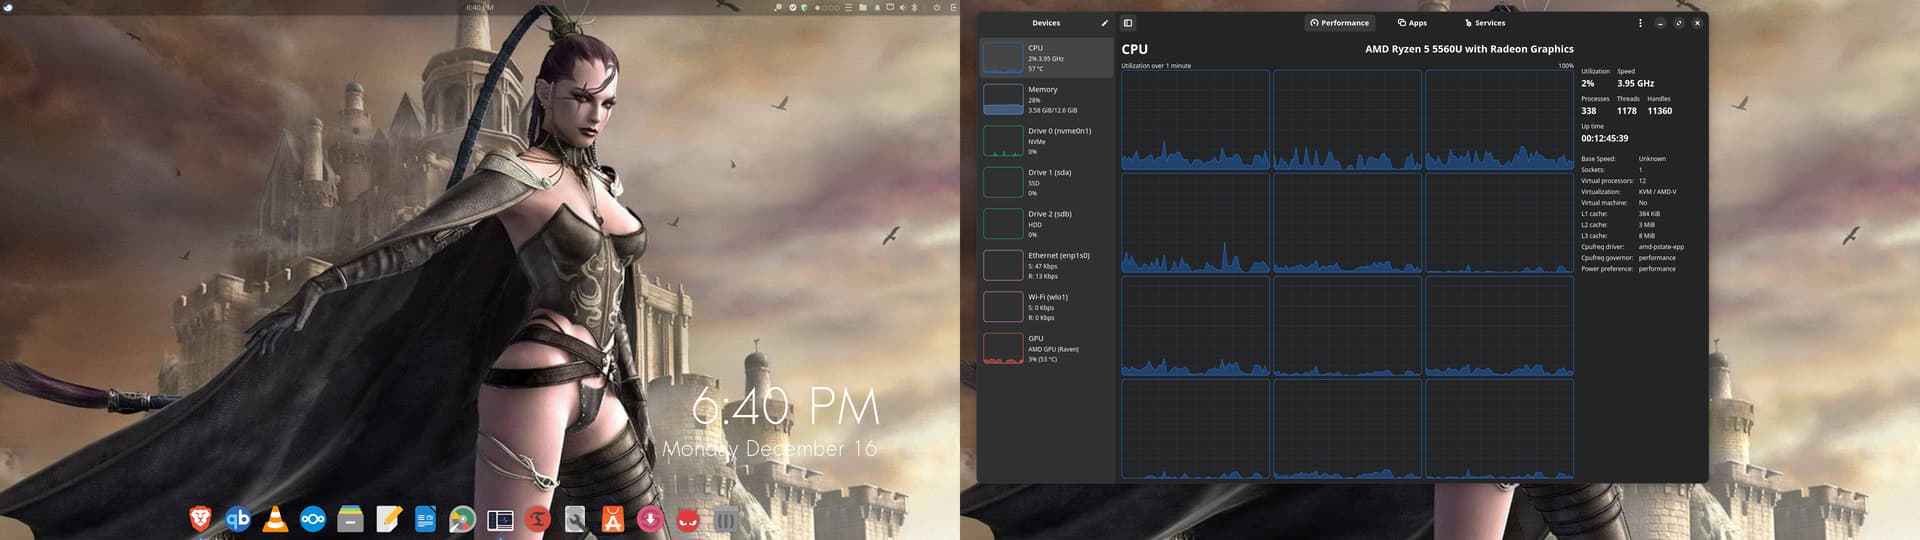Open the orange software store icon
This screenshot has width=1920, height=540.
[x=612, y=518]
